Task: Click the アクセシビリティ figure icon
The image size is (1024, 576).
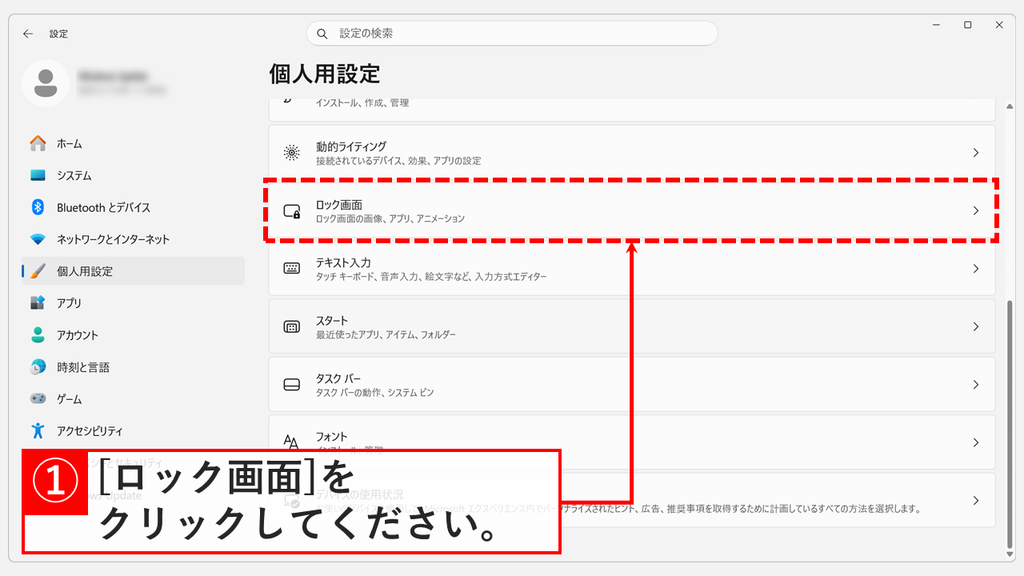Action: point(38,430)
